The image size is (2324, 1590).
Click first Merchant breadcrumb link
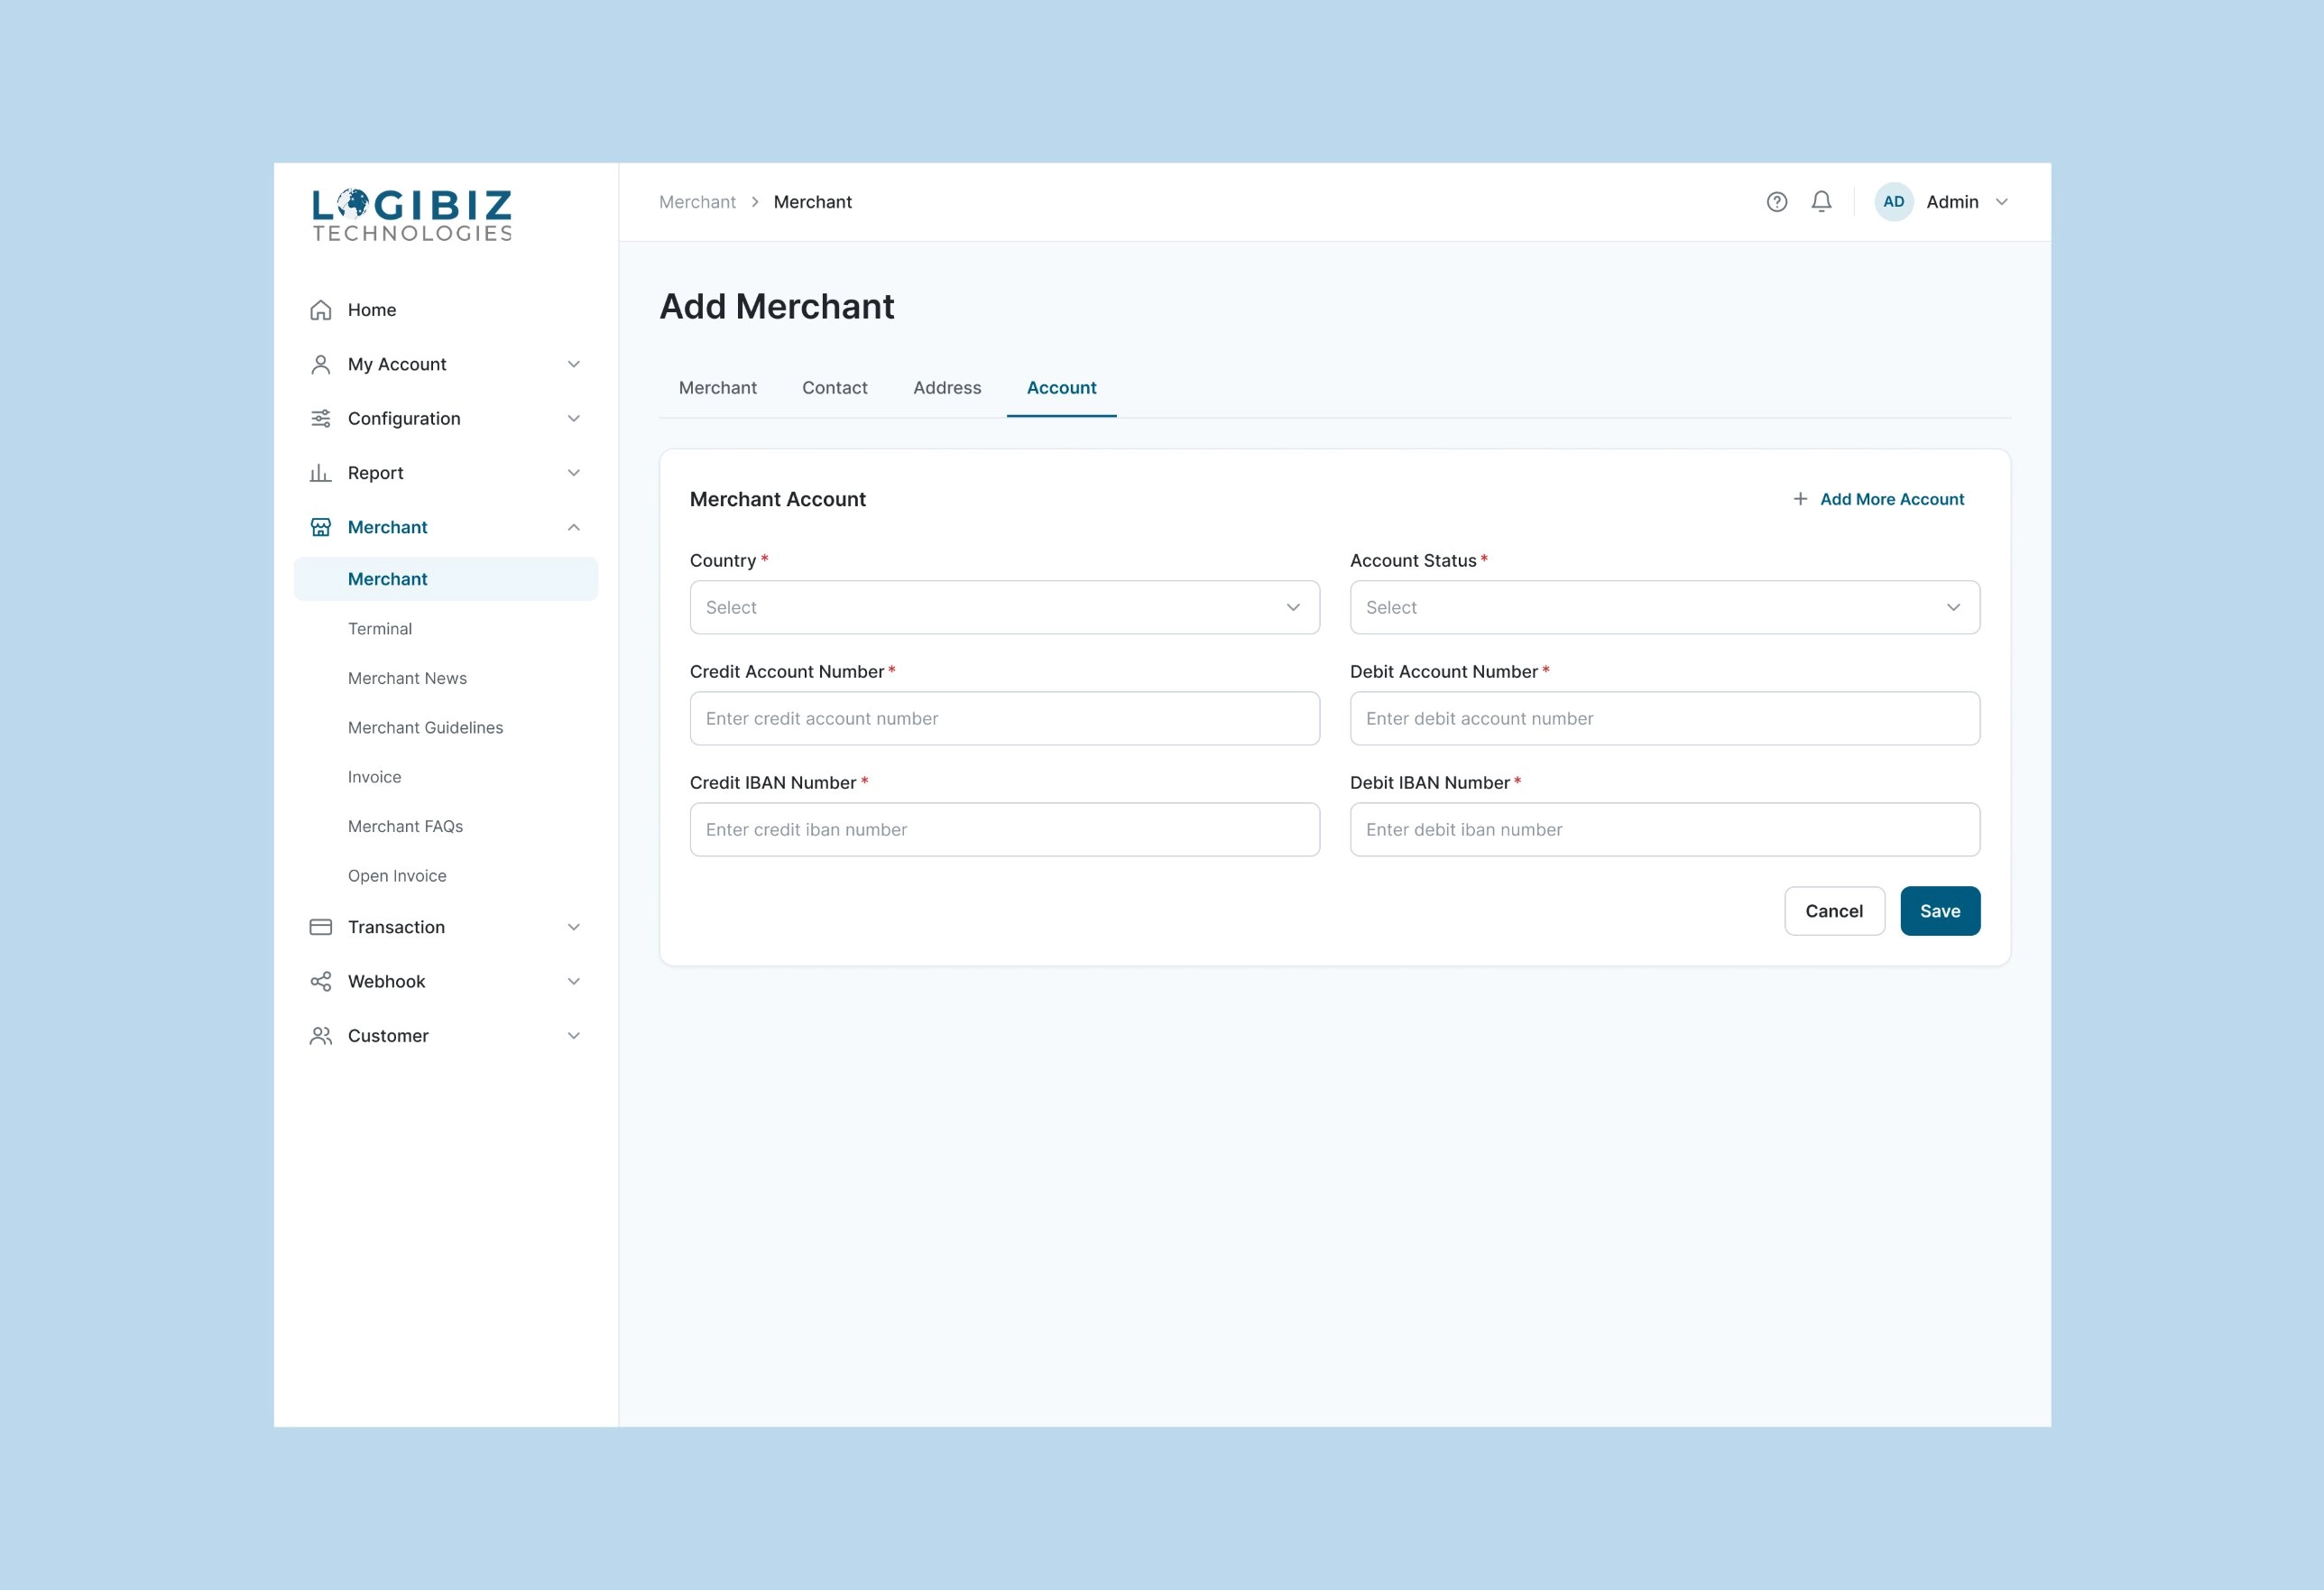[x=697, y=202]
